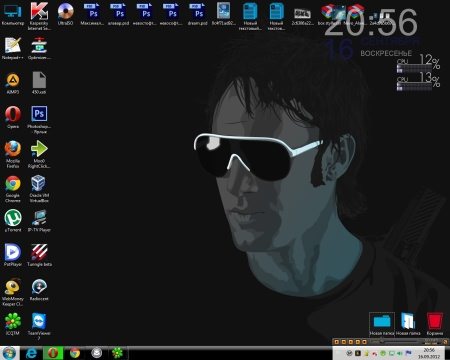This screenshot has width=450, height=360.
Task: Open the Computer desktop icon
Action: (13, 14)
